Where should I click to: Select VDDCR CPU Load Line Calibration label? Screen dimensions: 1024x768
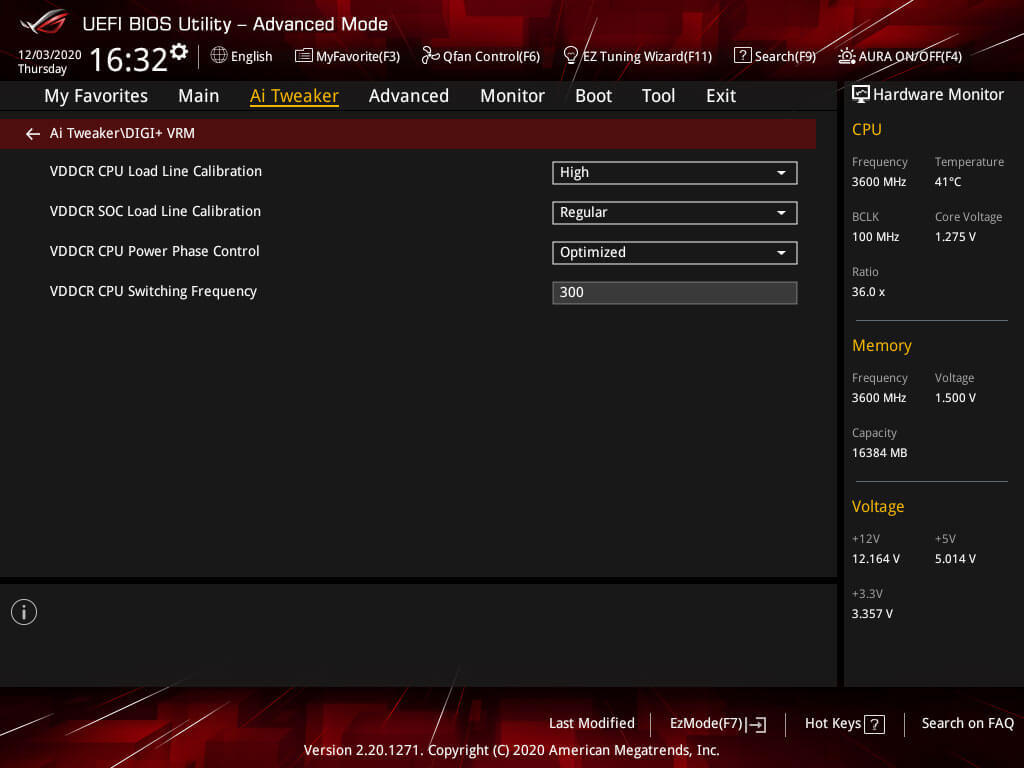point(156,171)
